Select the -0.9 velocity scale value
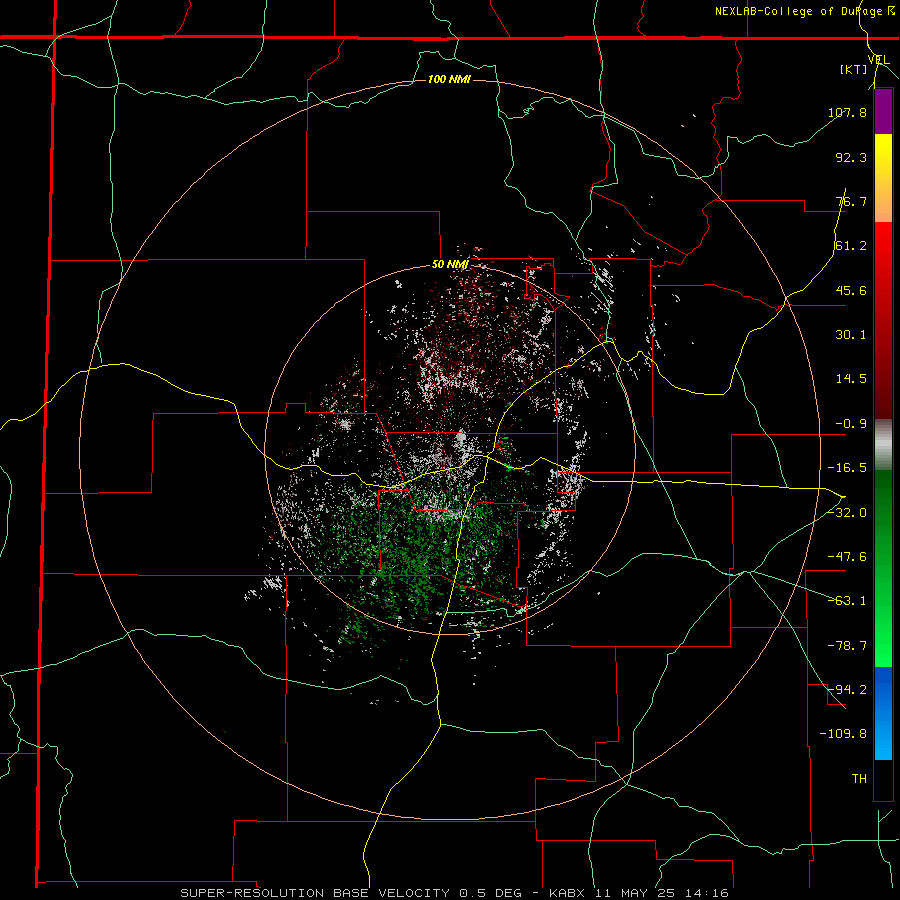This screenshot has height=900, width=900. (x=851, y=424)
